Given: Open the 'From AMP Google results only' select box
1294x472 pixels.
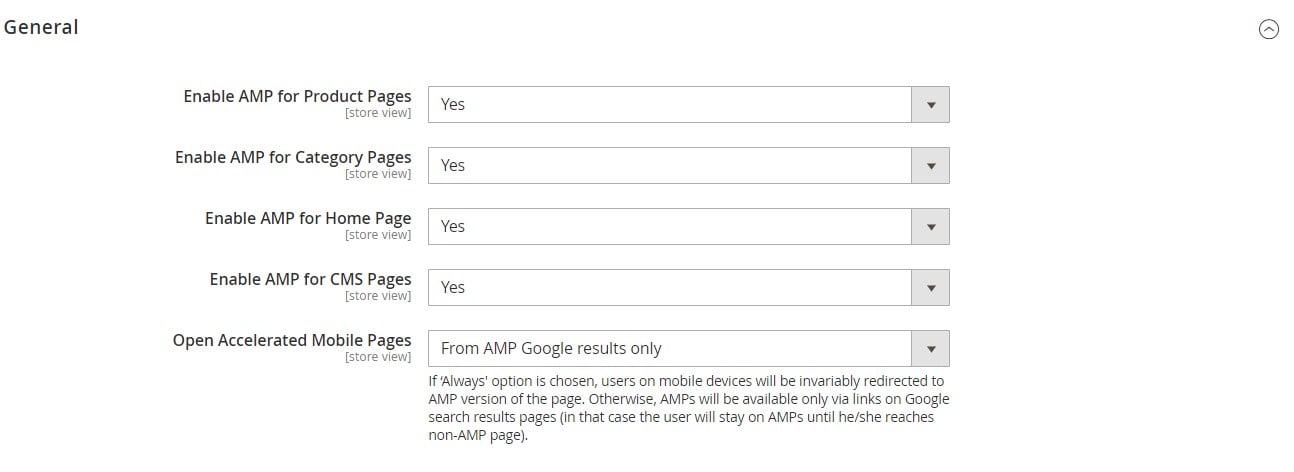Looking at the screenshot, I should click(x=688, y=348).
